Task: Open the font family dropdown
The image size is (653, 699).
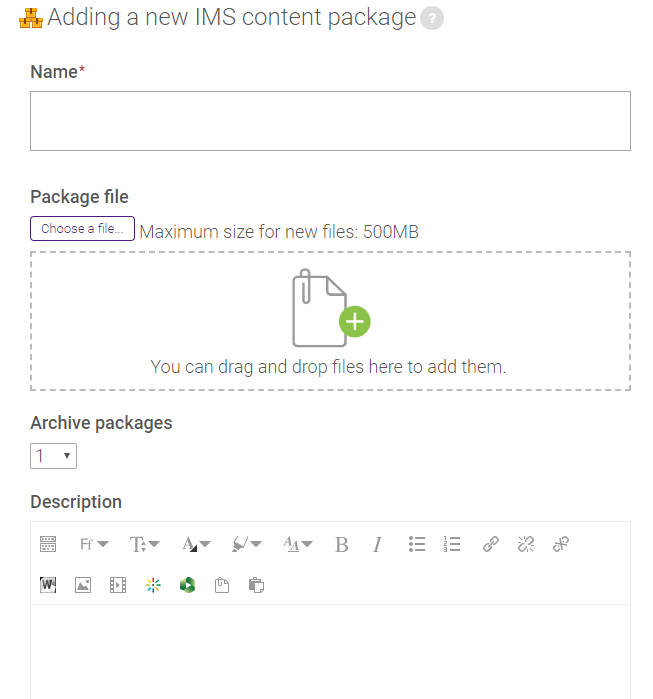Action: 94,544
